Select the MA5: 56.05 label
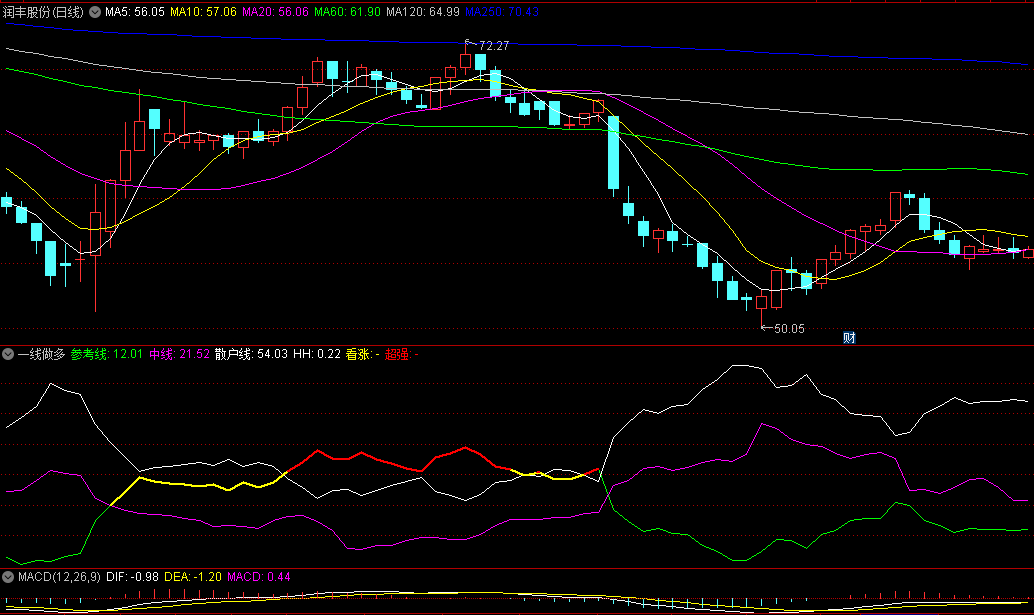Viewport: 1034px width, 615px height. point(135,12)
